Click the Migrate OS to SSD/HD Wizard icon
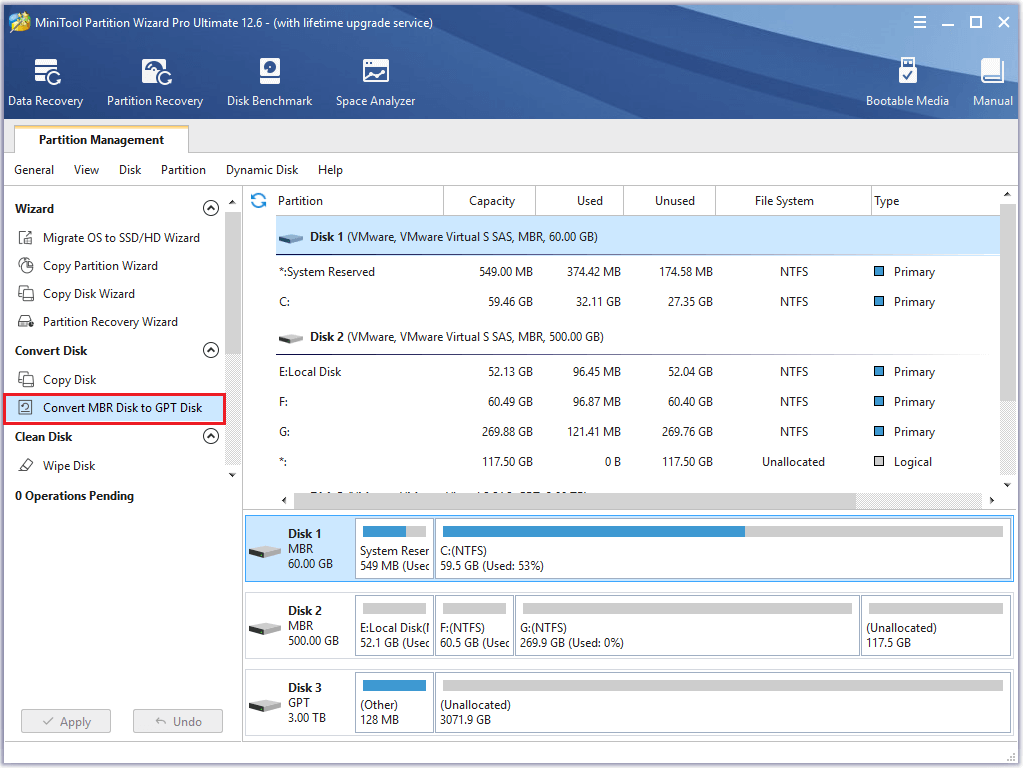The width and height of the screenshot is (1024, 769). 25,238
